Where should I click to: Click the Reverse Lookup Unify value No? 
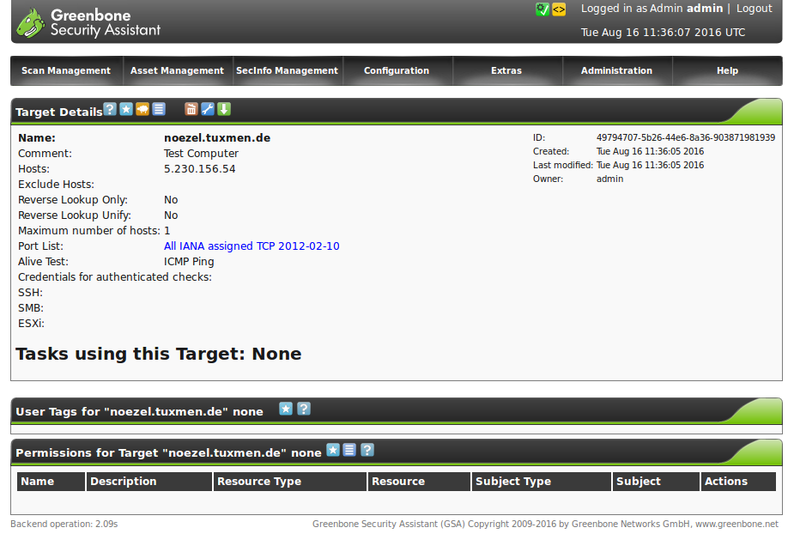pos(171,215)
